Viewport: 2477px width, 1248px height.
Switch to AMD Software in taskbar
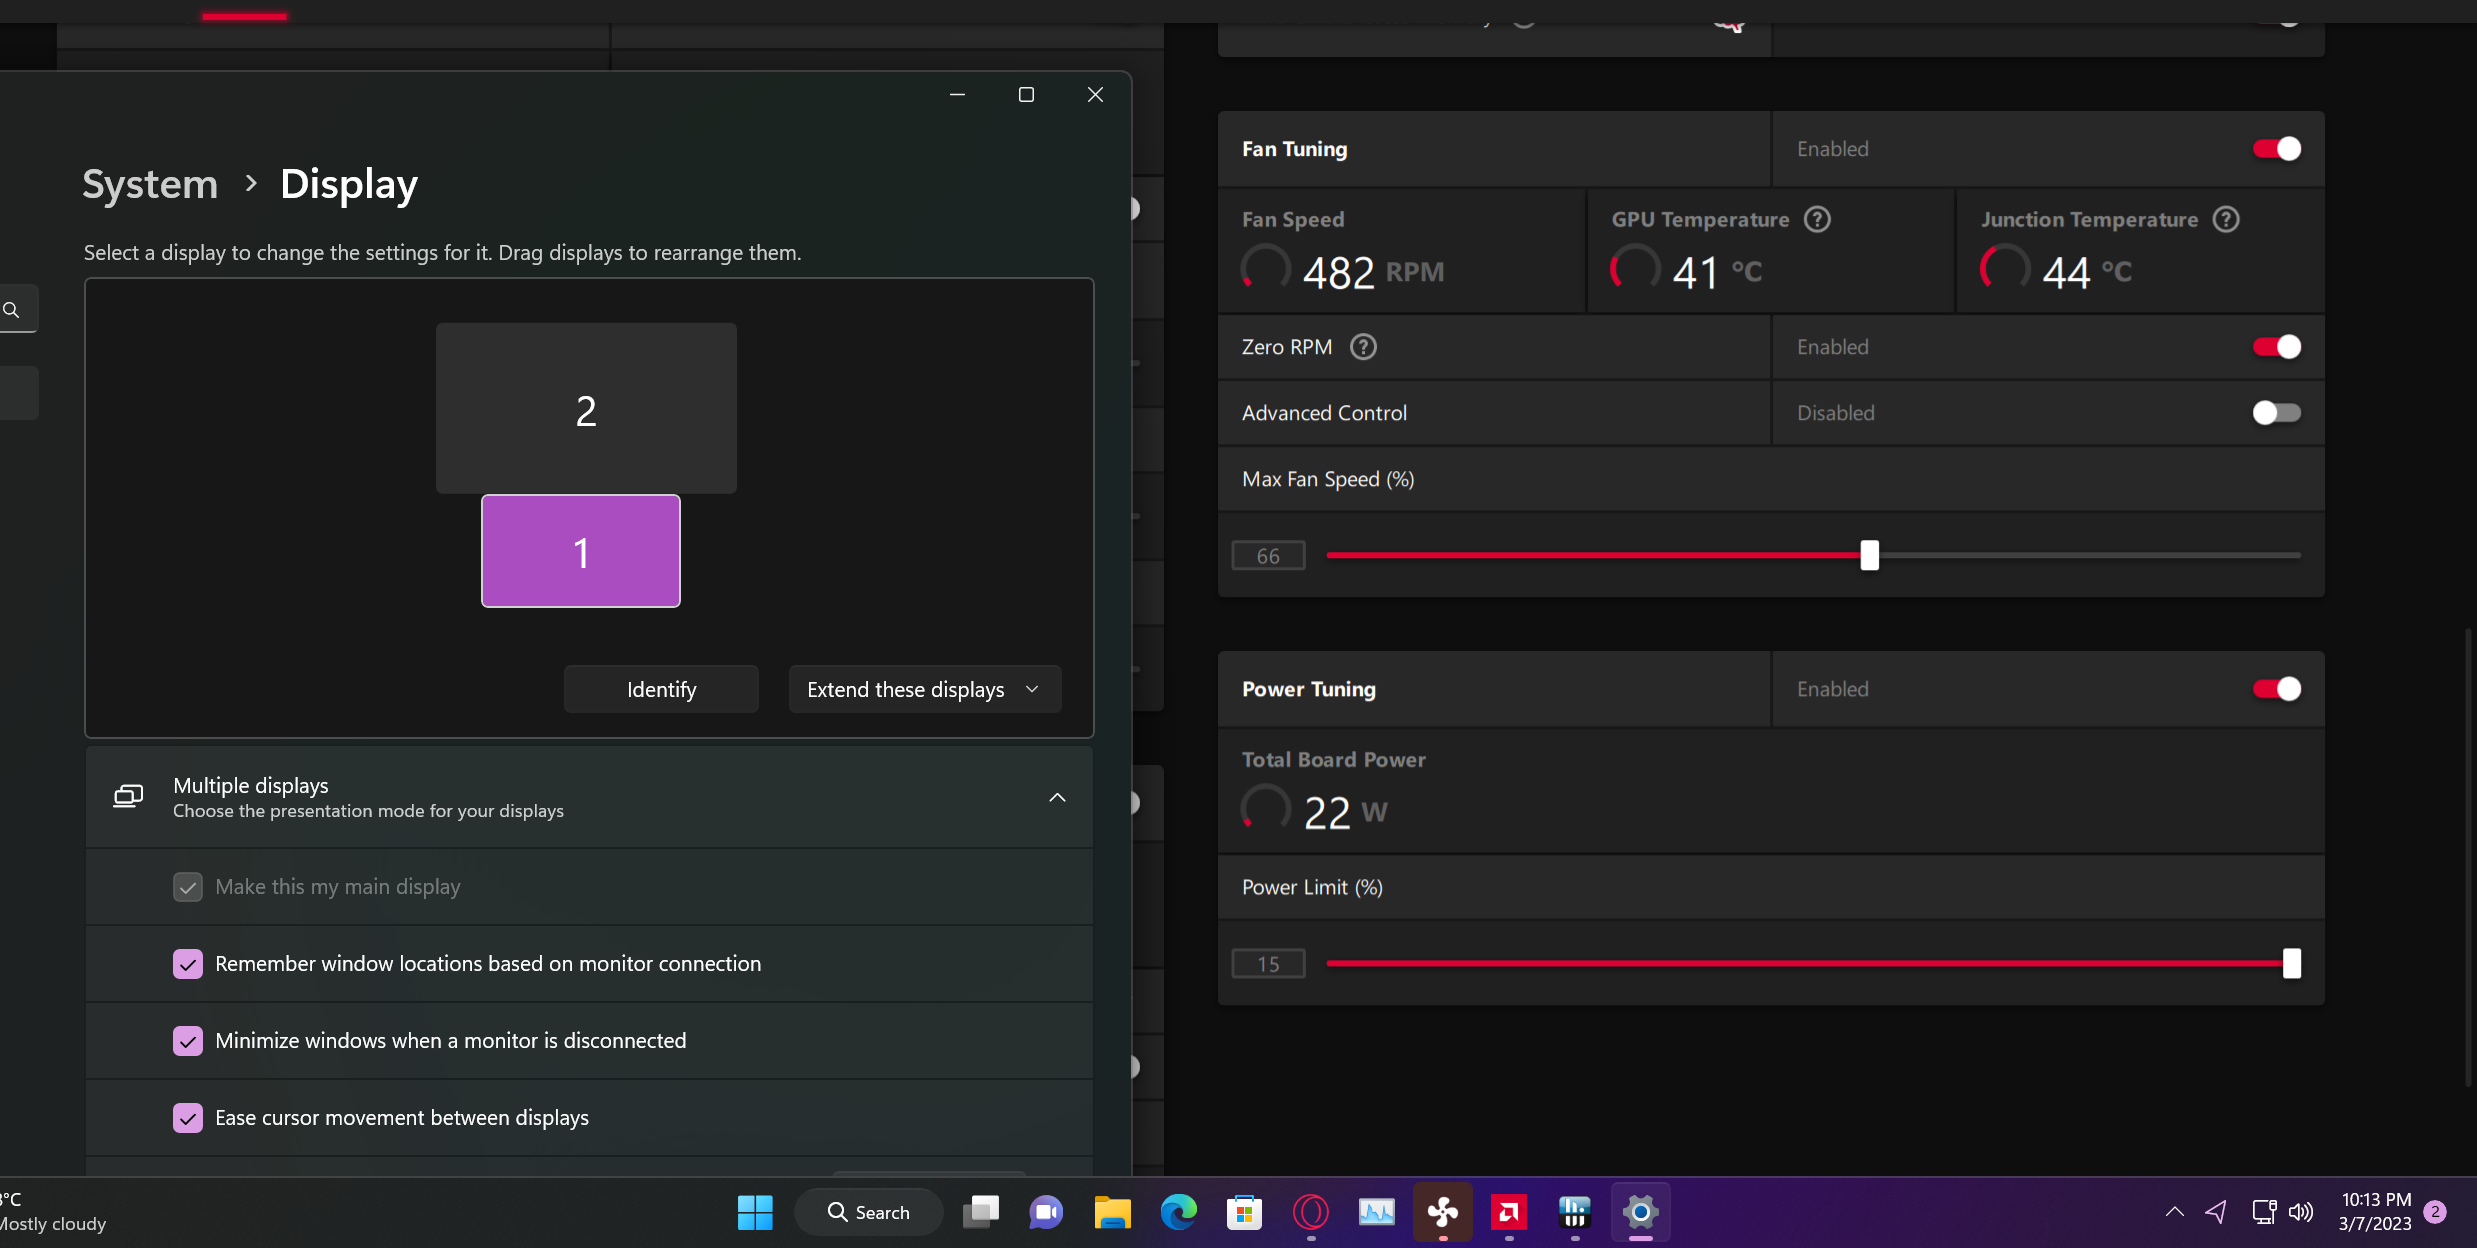[x=1508, y=1212]
